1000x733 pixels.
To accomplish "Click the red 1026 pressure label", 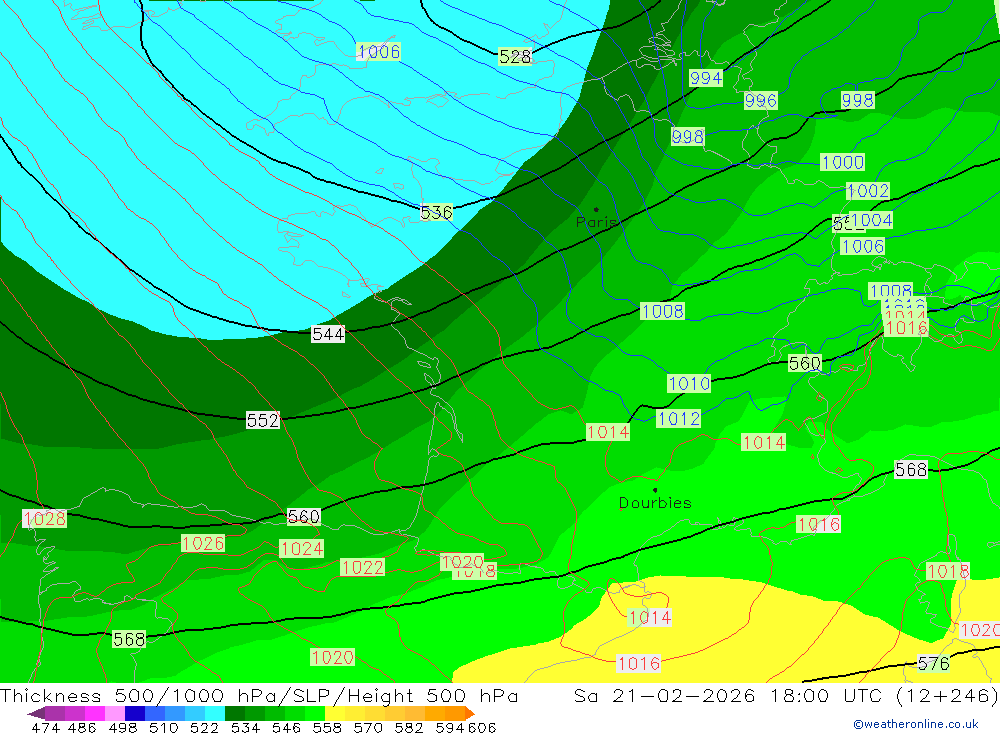I will [203, 544].
